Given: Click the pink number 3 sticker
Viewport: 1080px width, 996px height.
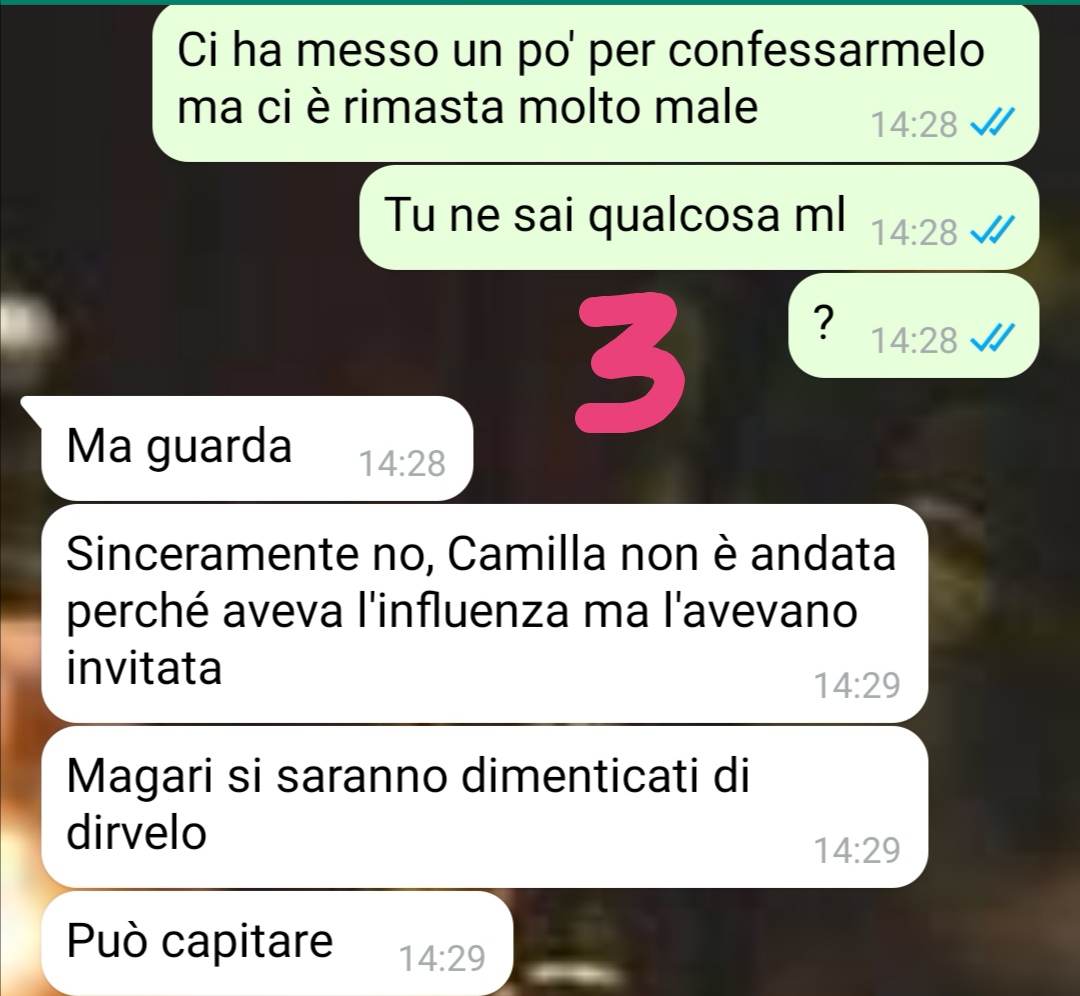Looking at the screenshot, I should tap(632, 363).
